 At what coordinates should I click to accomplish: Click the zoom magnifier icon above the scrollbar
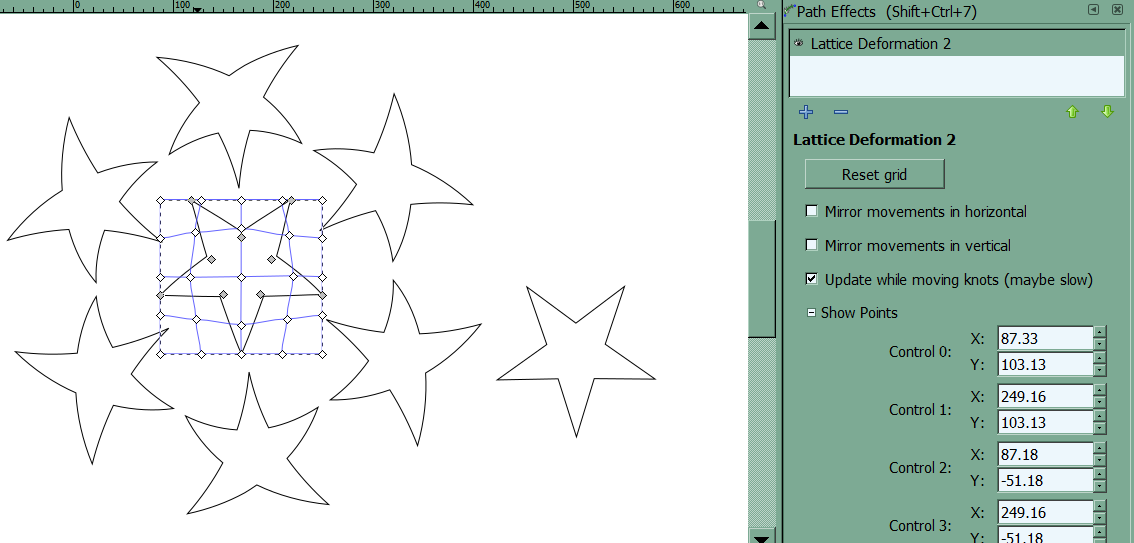[761, 5]
